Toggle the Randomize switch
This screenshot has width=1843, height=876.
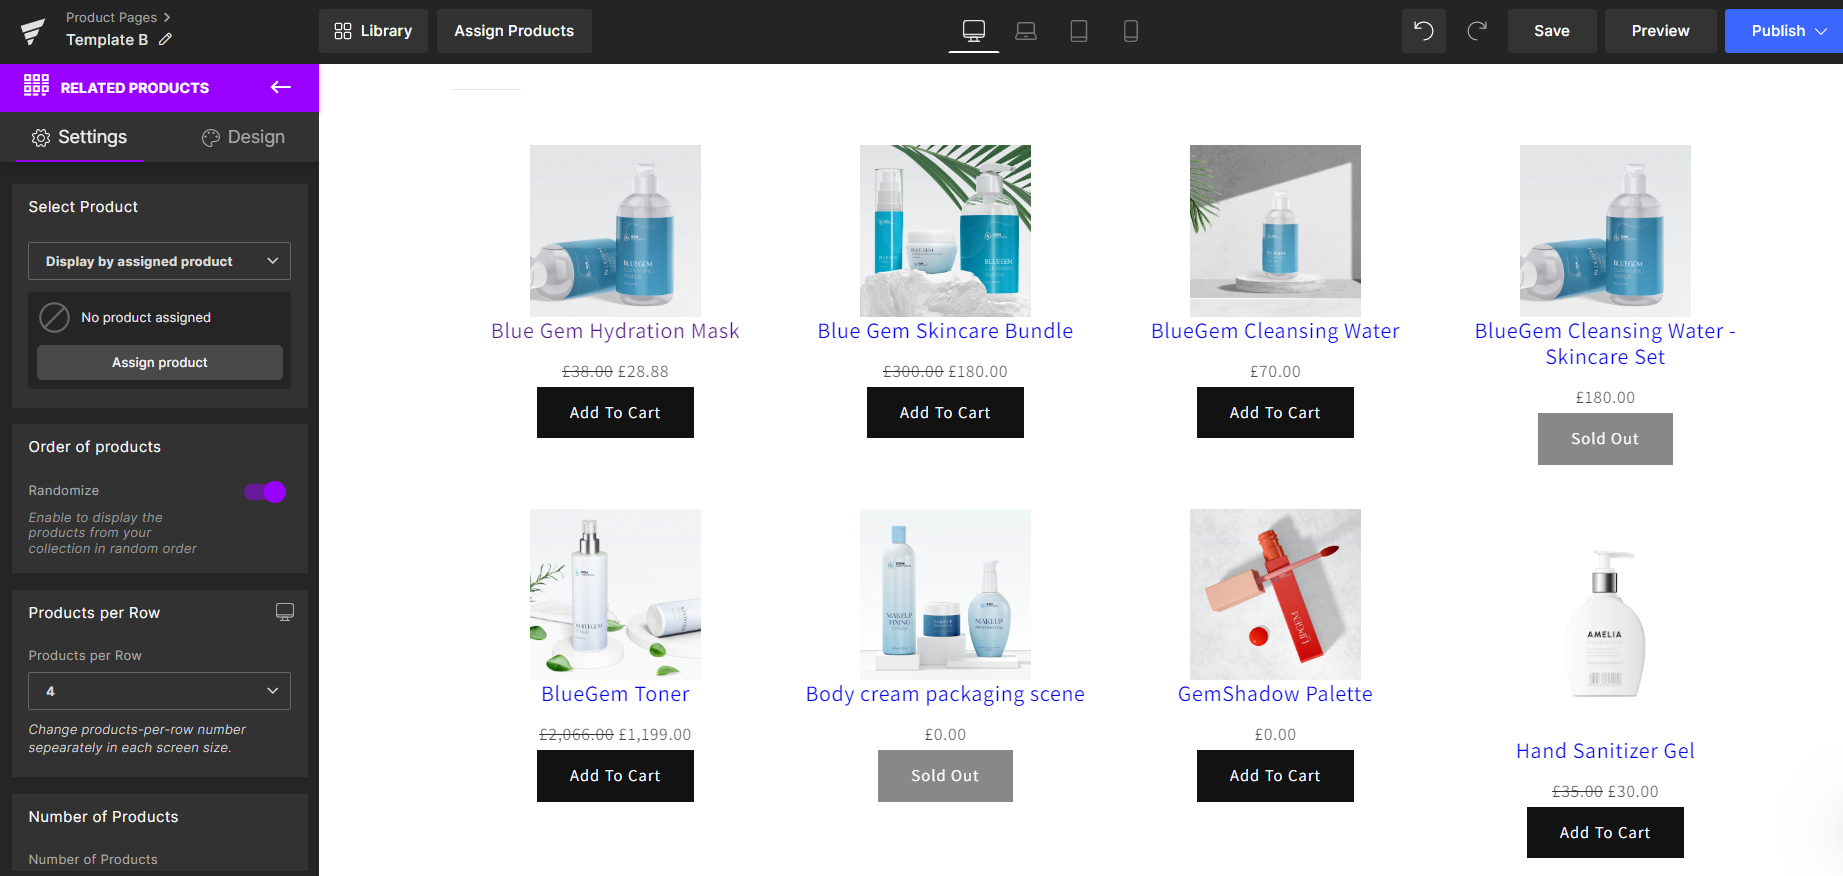(265, 491)
